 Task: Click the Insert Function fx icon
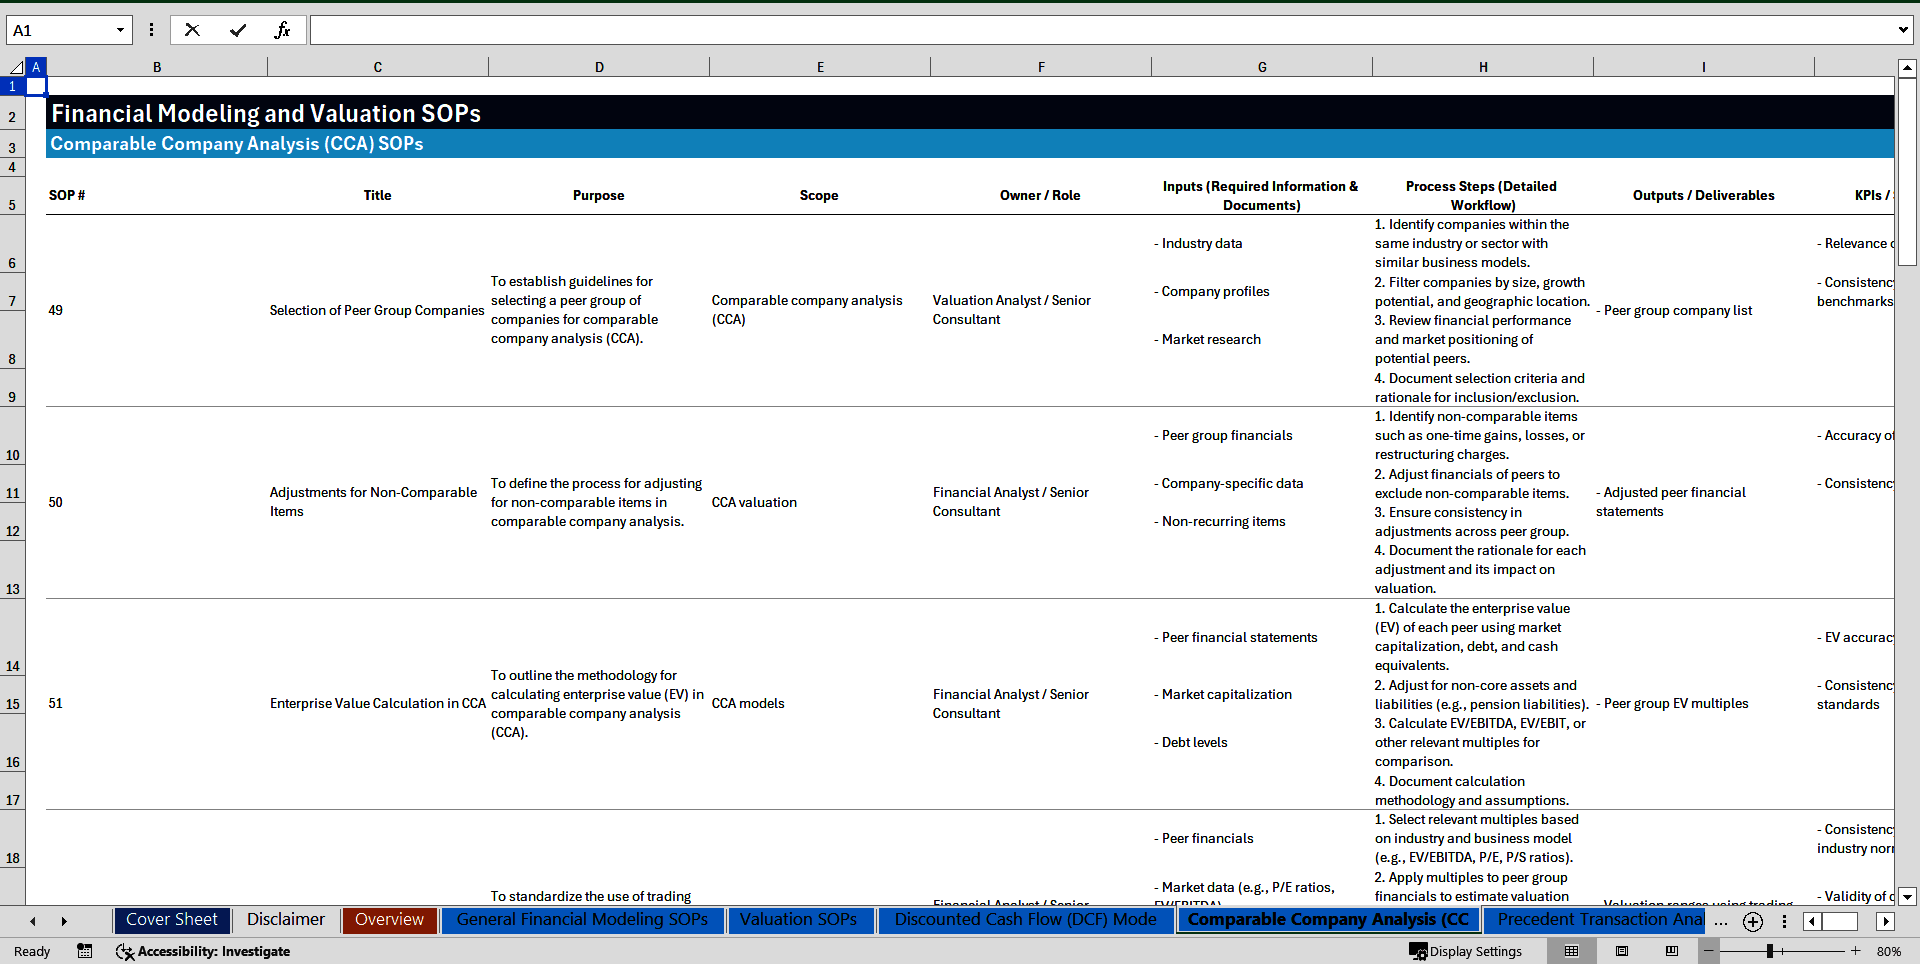pyautogui.click(x=282, y=30)
